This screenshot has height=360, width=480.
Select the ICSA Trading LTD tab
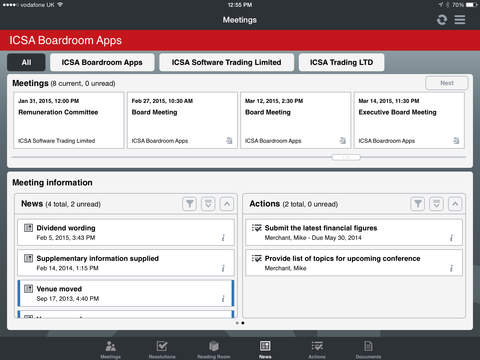click(341, 62)
